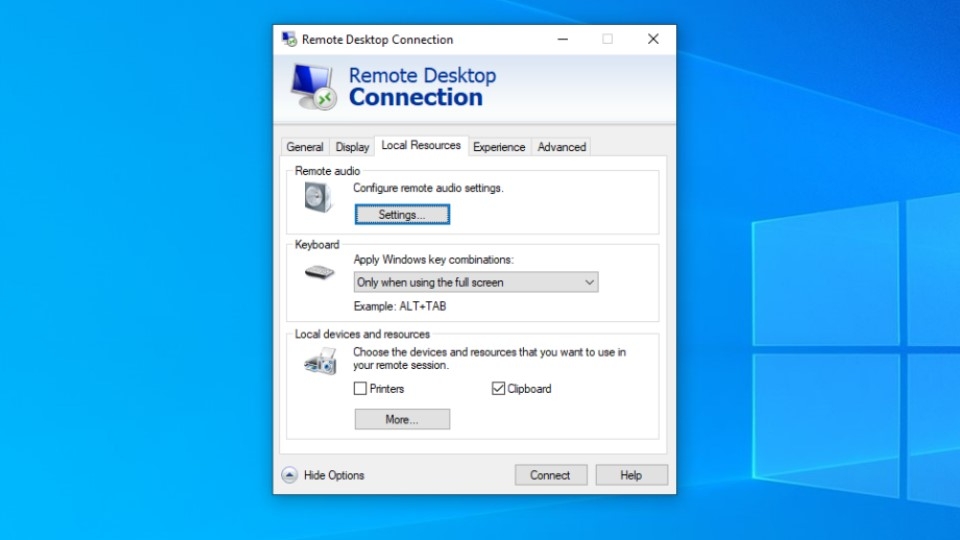Minimize the Remote Desktop Connection window
Viewport: 960px width, 540px height.
[x=563, y=39]
